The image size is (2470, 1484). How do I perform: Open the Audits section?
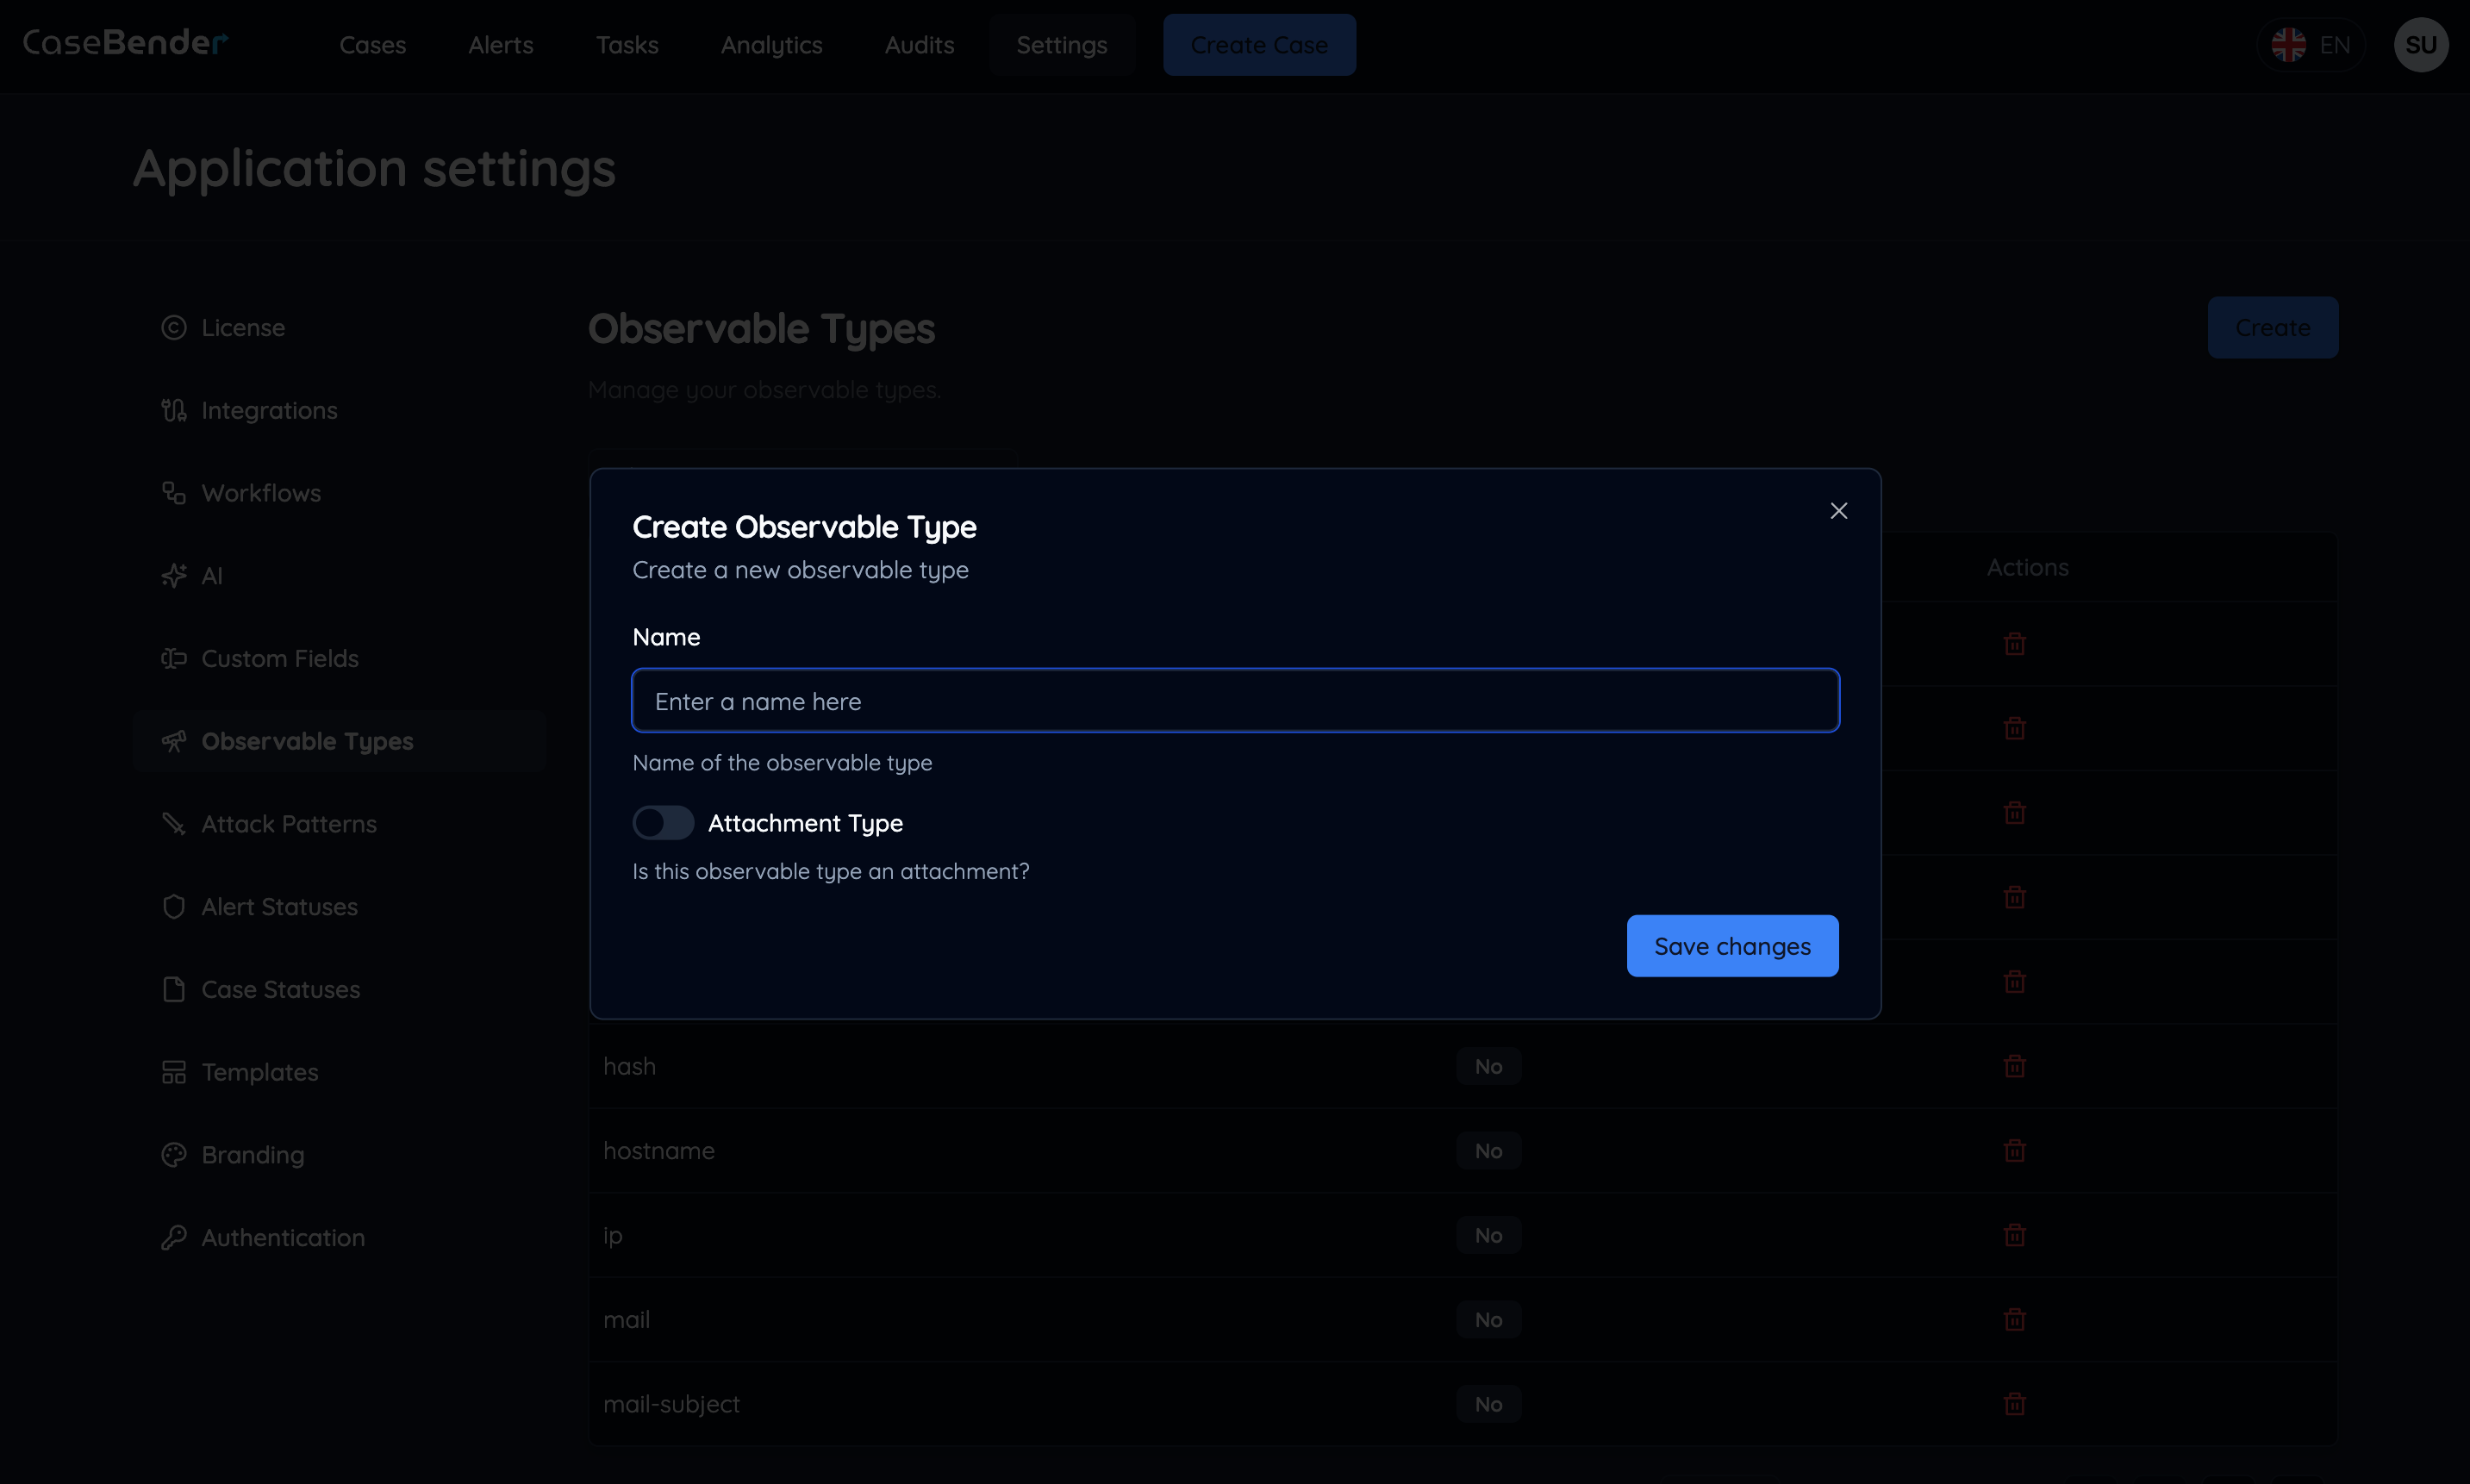tap(919, 45)
